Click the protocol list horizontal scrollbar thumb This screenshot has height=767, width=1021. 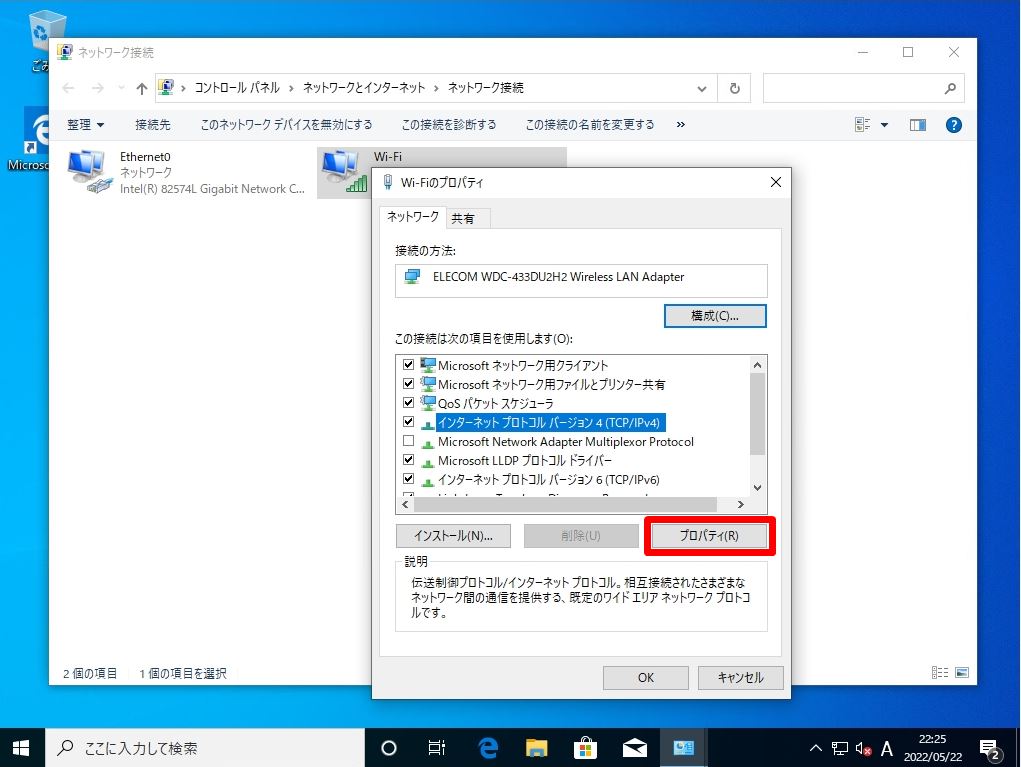click(x=566, y=505)
